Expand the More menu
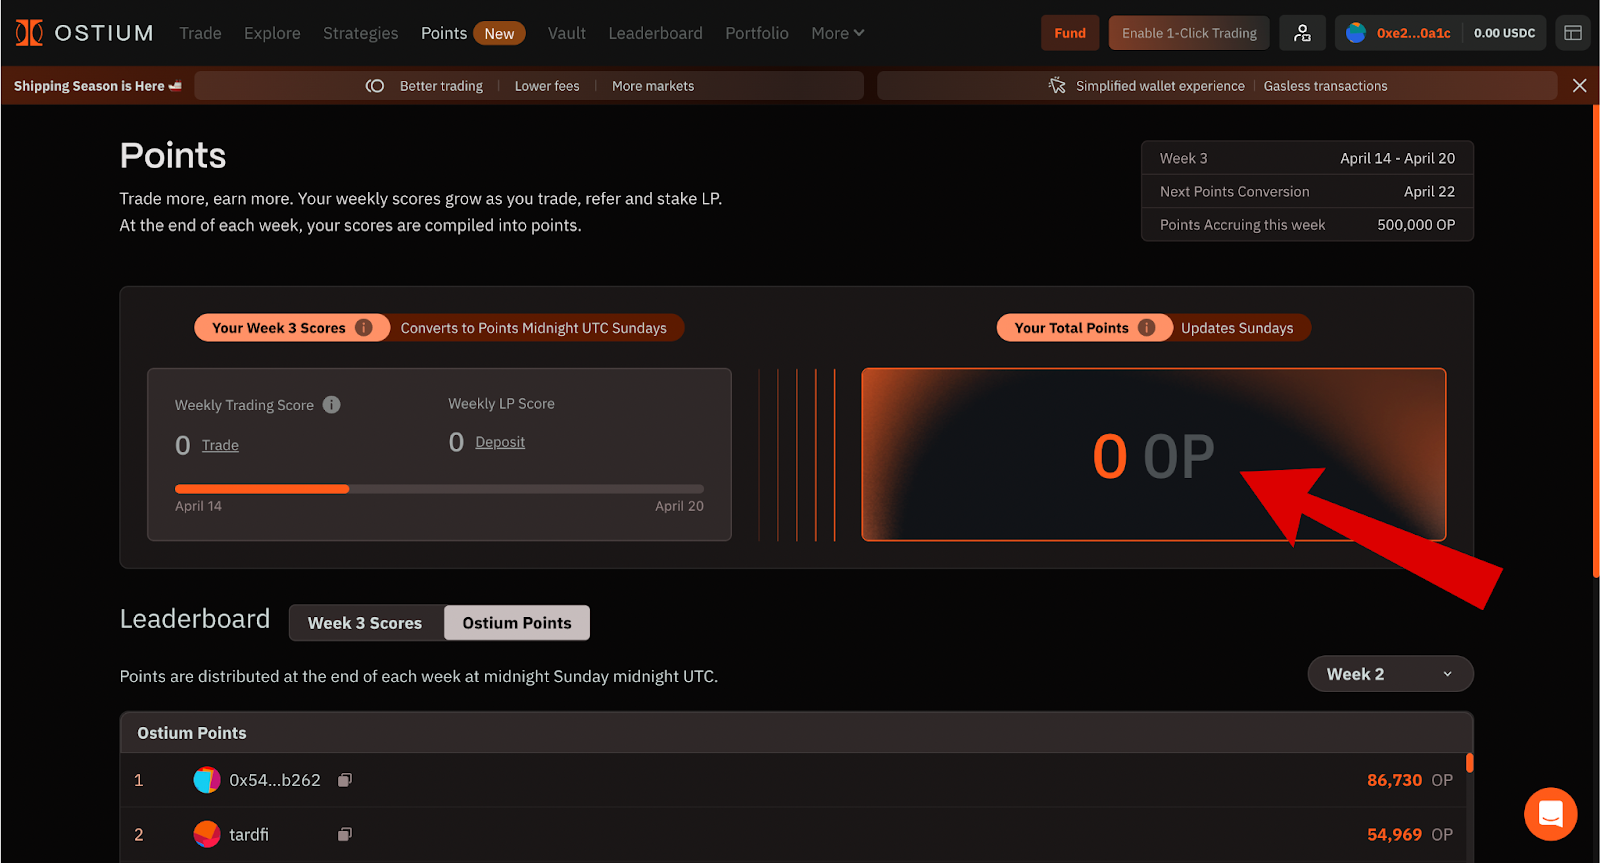This screenshot has width=1600, height=863. 838,33
